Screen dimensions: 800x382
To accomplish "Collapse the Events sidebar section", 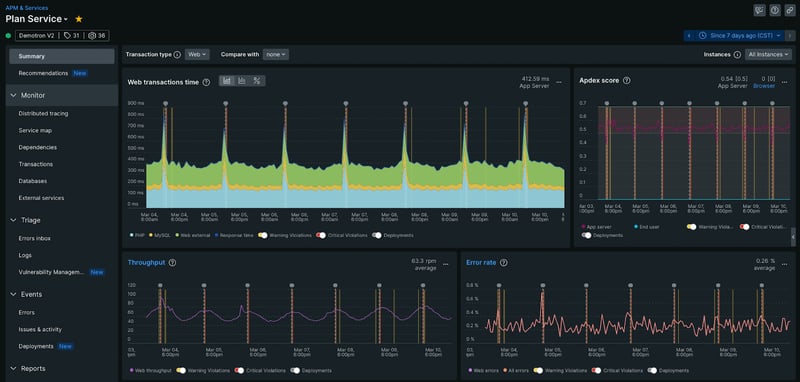I will point(13,294).
